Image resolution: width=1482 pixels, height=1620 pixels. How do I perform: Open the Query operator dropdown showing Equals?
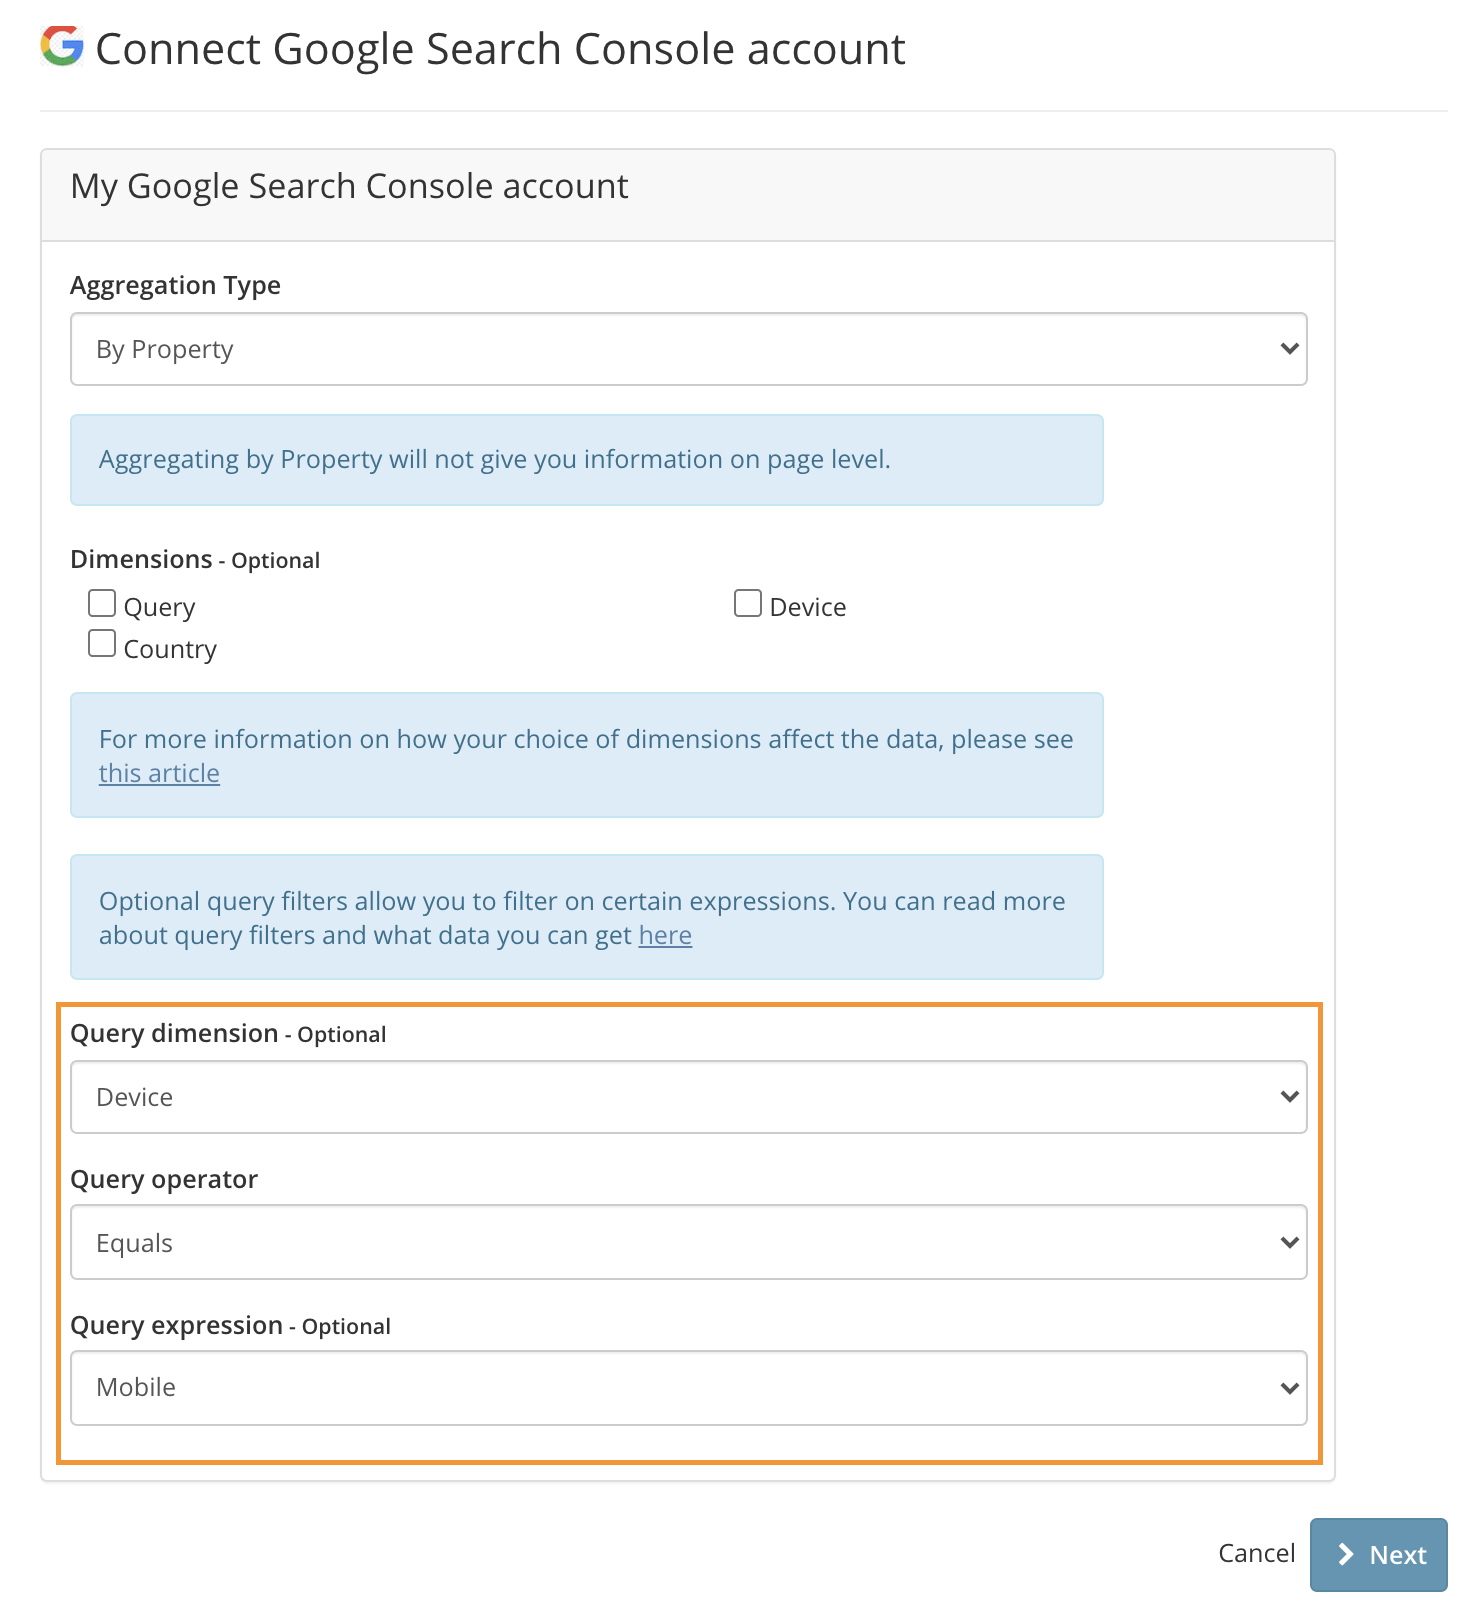click(x=689, y=1242)
